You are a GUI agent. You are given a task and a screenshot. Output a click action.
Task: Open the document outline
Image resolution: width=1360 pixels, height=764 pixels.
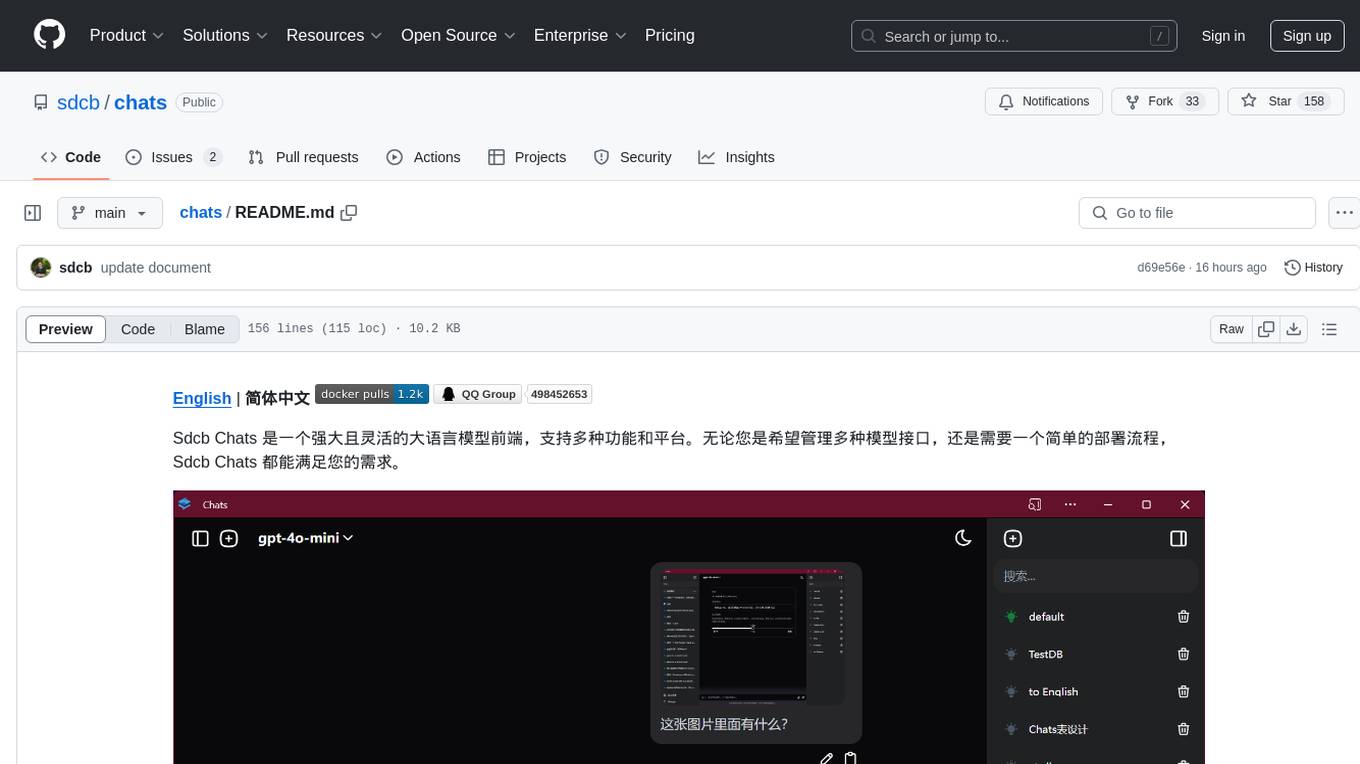1329,329
